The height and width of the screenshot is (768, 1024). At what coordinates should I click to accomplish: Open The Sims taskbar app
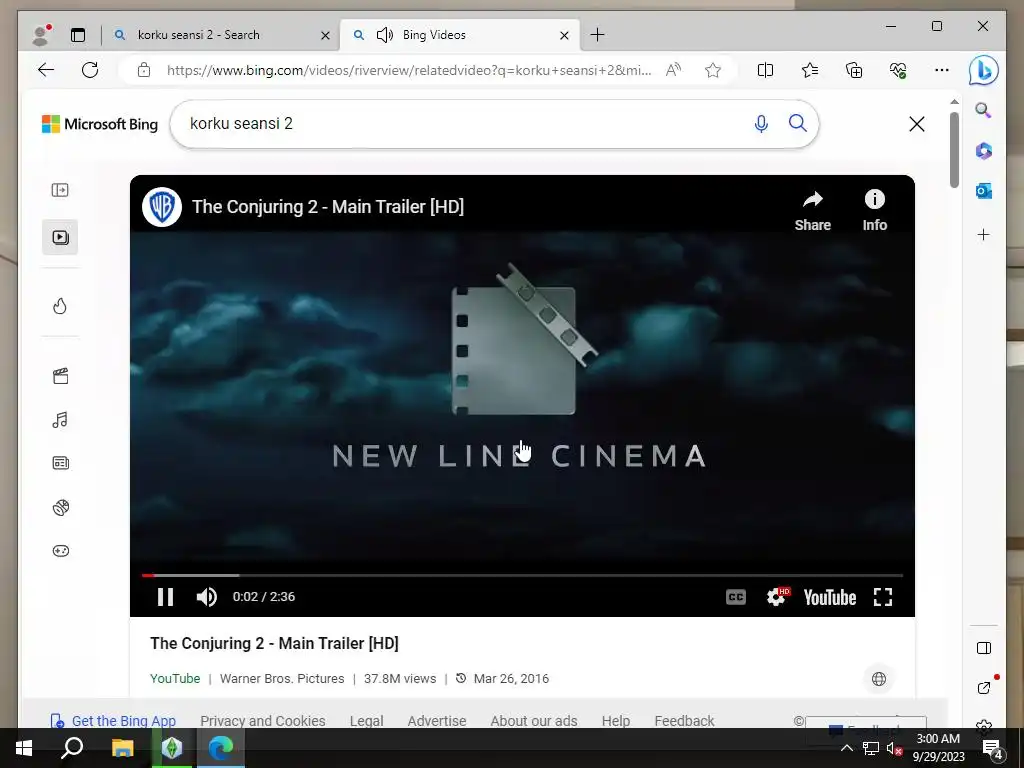[172, 748]
